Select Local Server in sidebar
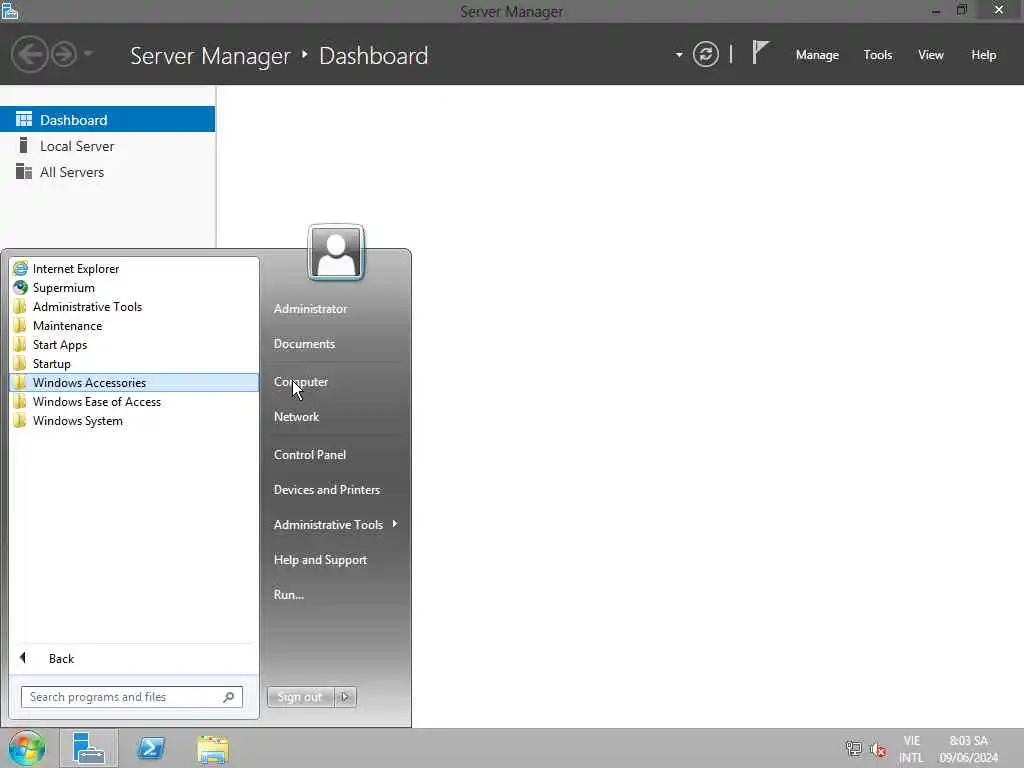 (107, 146)
